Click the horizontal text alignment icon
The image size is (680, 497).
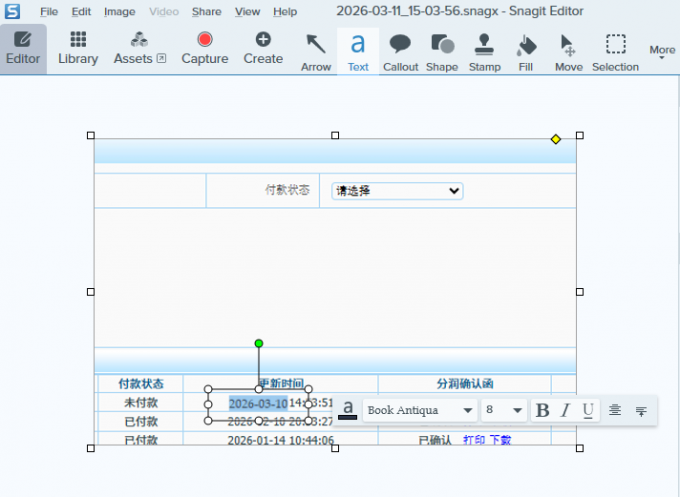[x=615, y=410]
